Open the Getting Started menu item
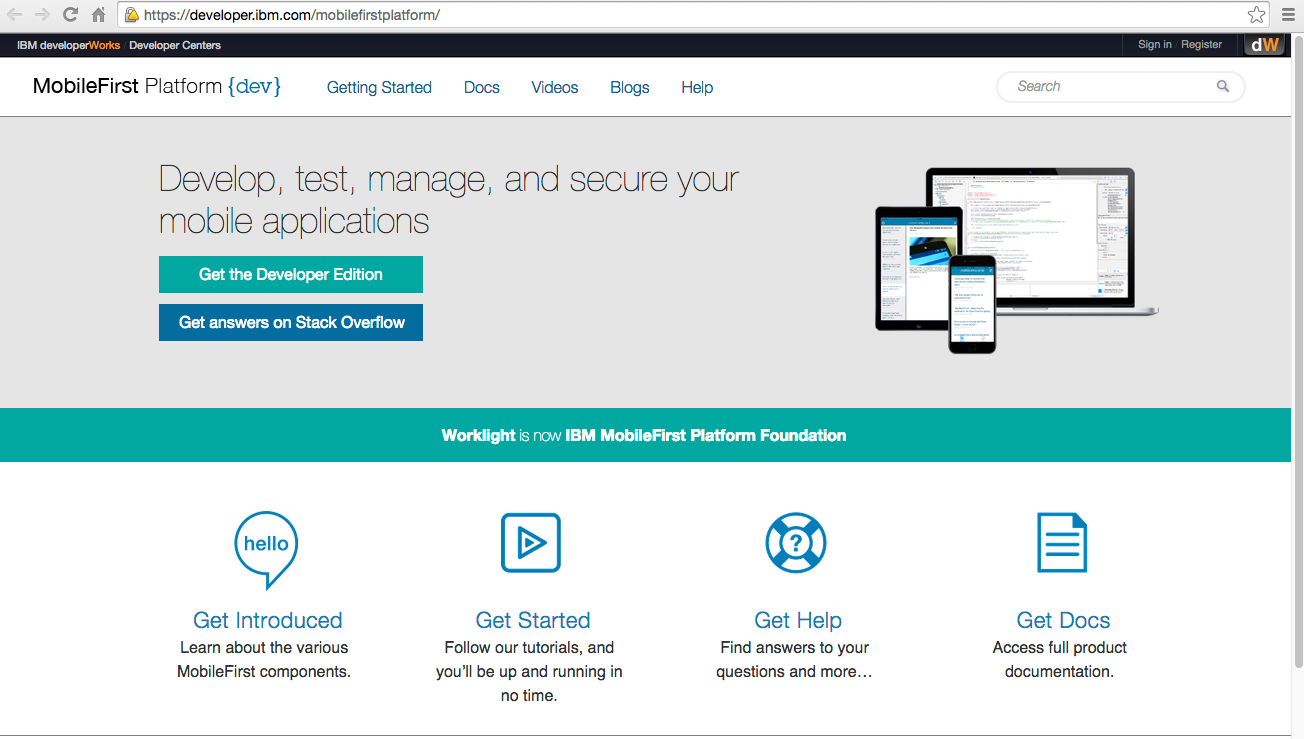This screenshot has height=739, width=1304. (379, 88)
